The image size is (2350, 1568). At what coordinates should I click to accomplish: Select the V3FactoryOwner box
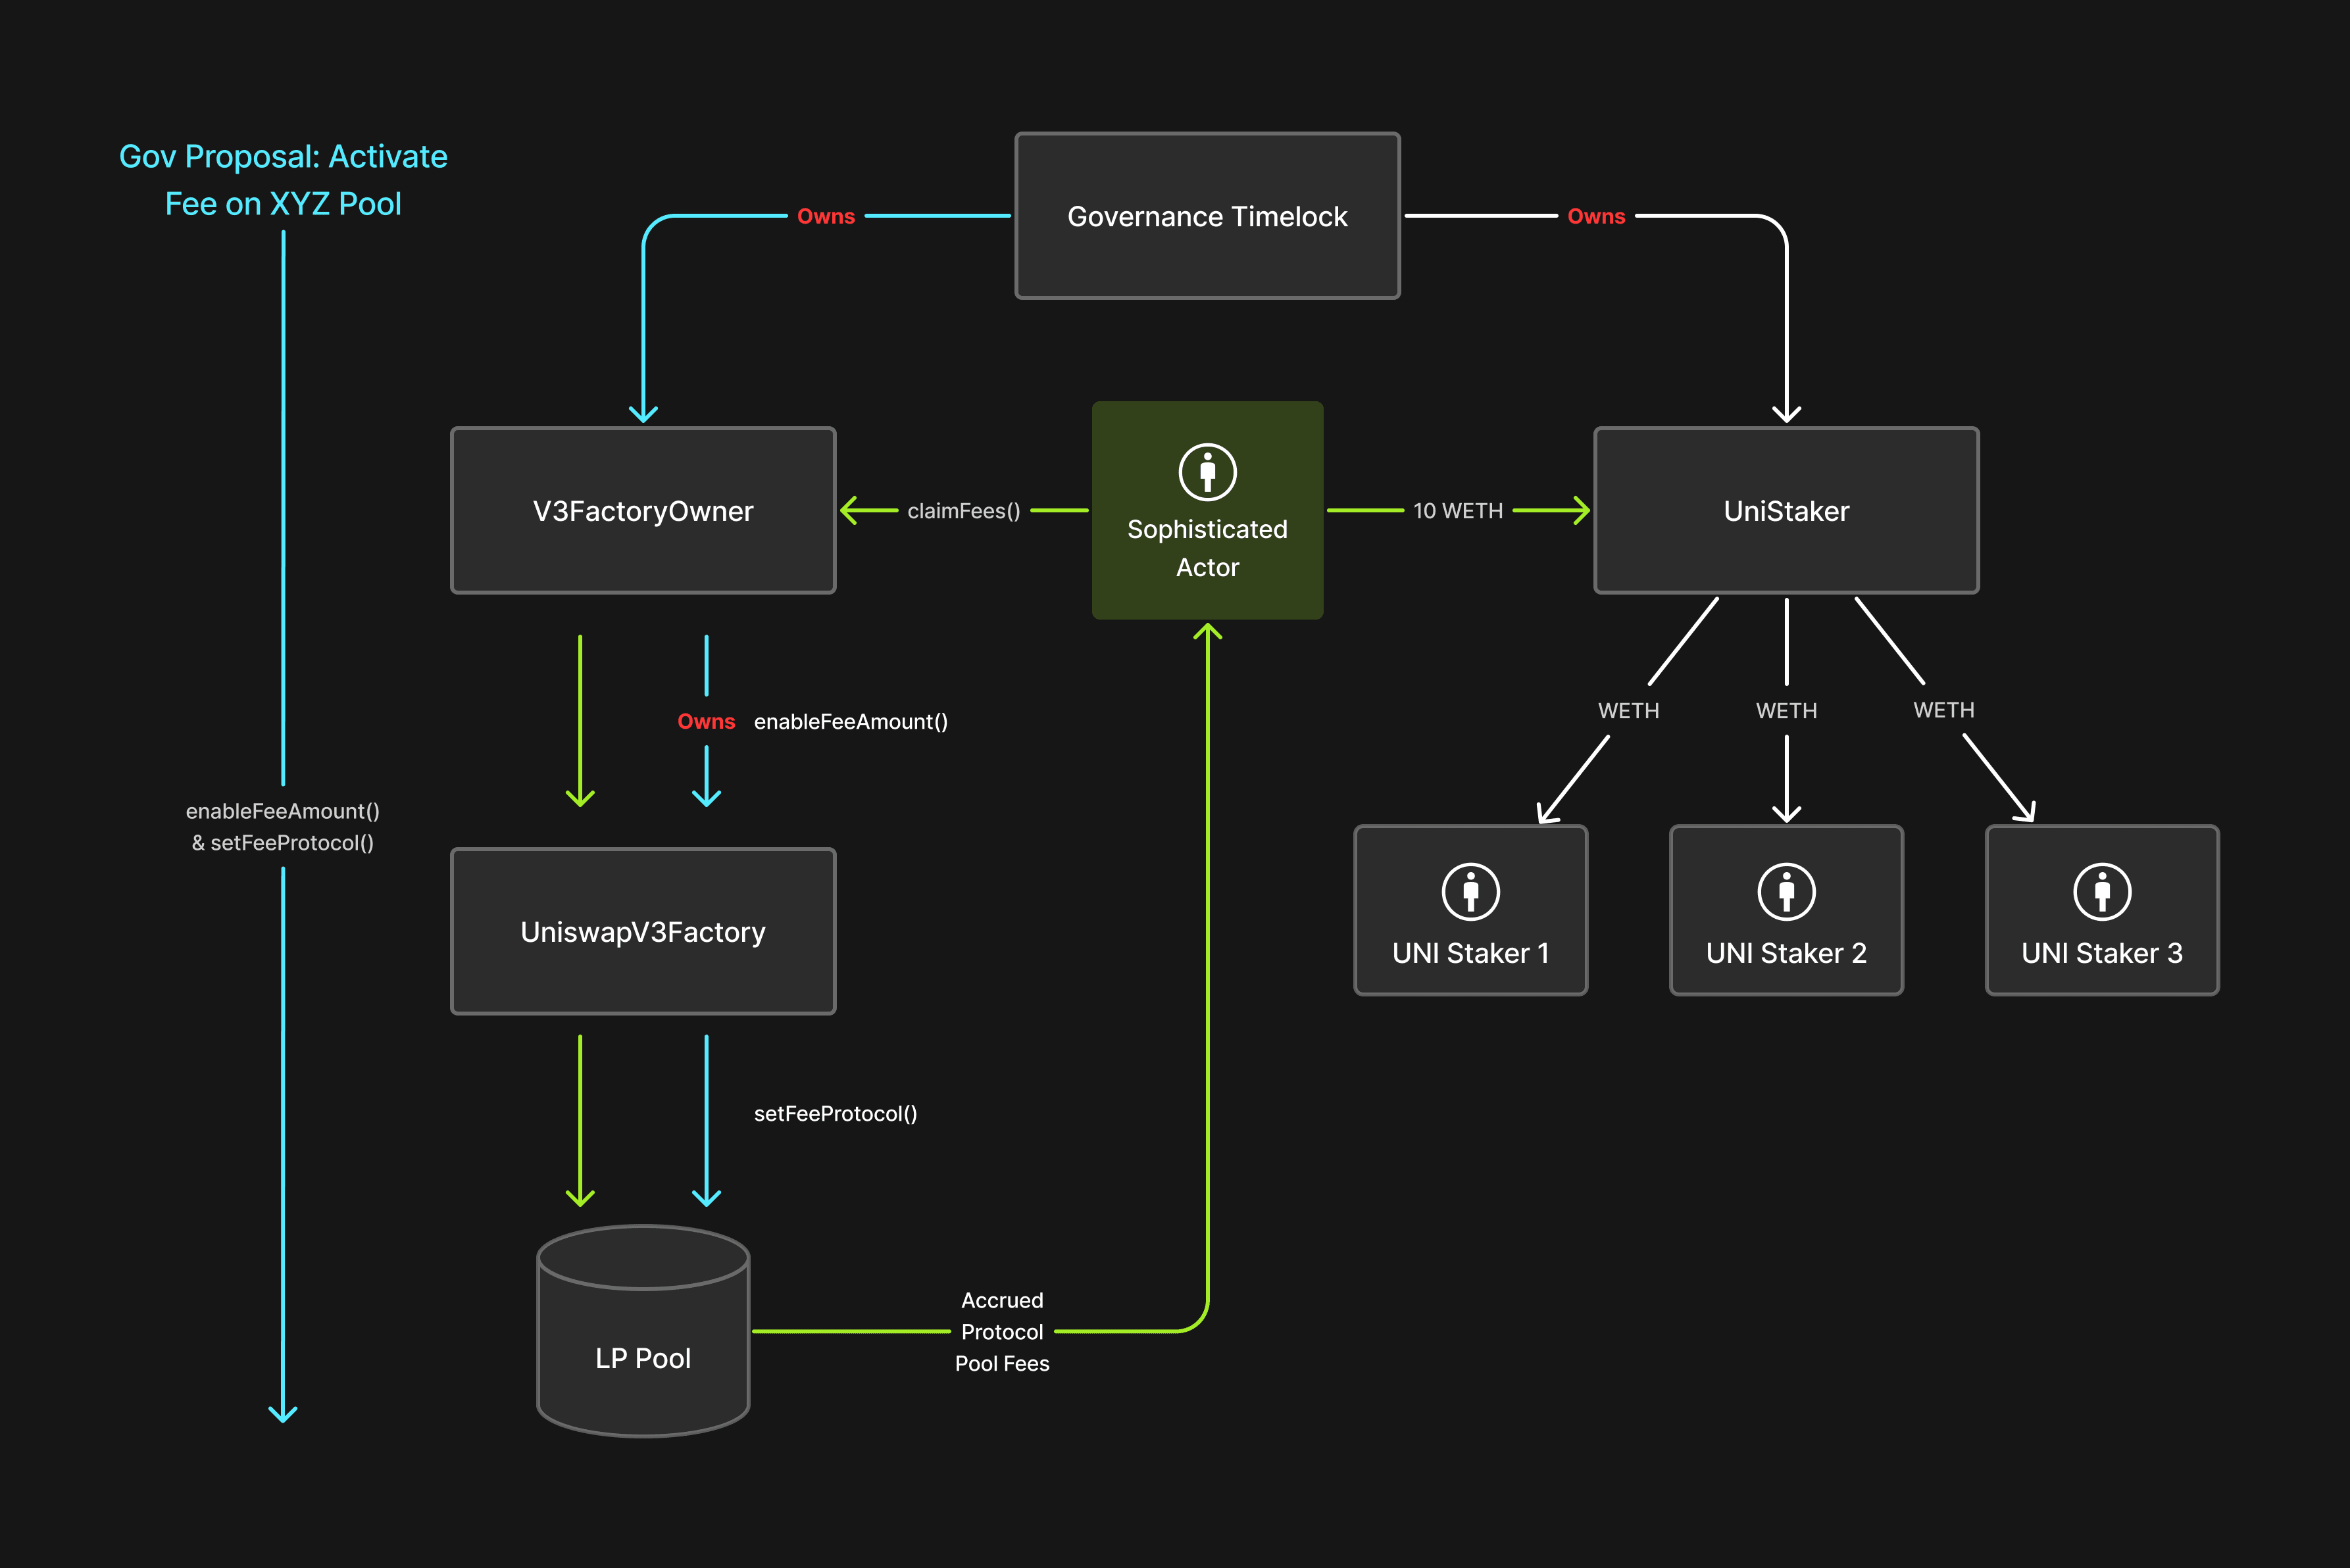pos(643,511)
